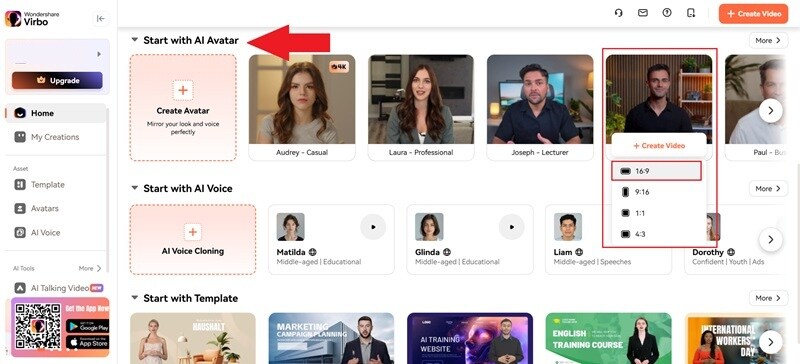Viewport: 800px width, 364px height.
Task: Show next avatars with the arrow button
Action: [770, 111]
